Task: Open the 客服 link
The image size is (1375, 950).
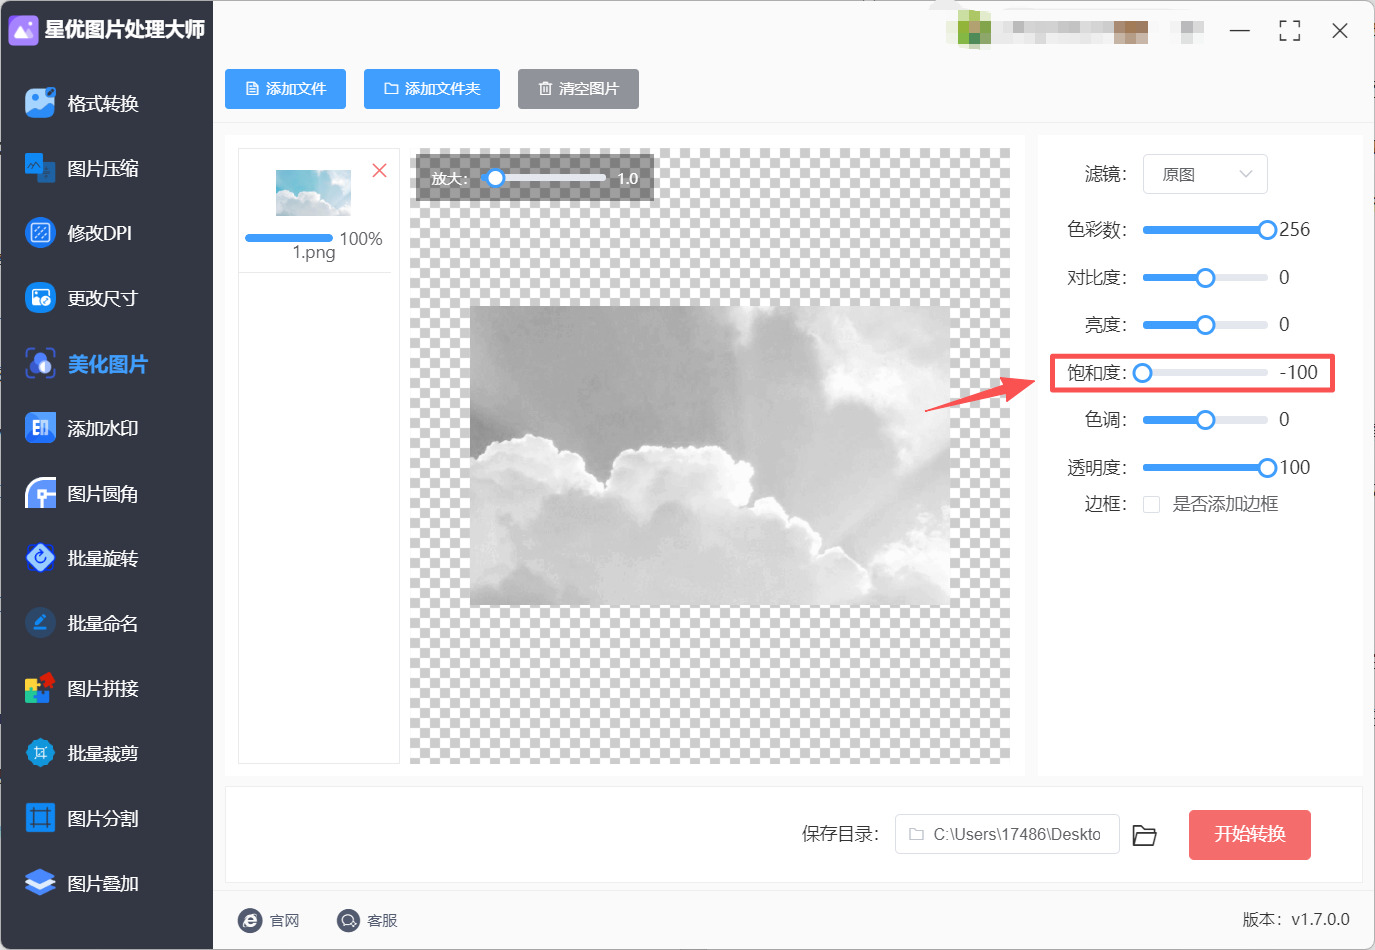Action: click(x=382, y=920)
